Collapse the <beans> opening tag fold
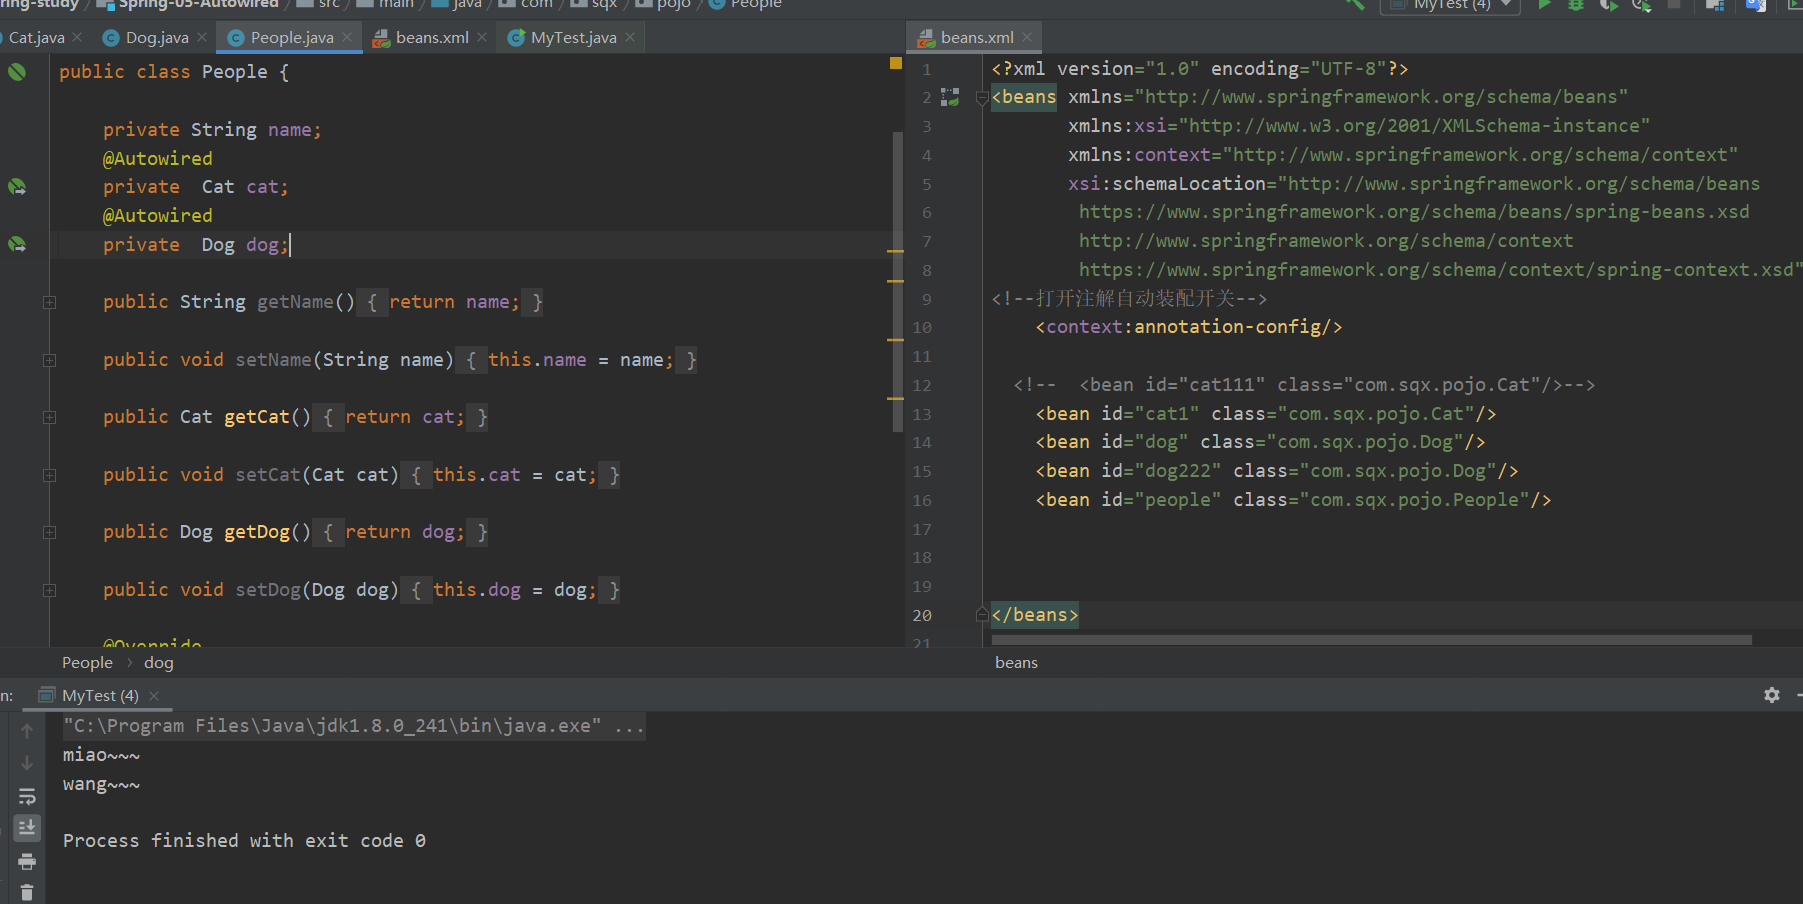1803x904 pixels. click(982, 97)
